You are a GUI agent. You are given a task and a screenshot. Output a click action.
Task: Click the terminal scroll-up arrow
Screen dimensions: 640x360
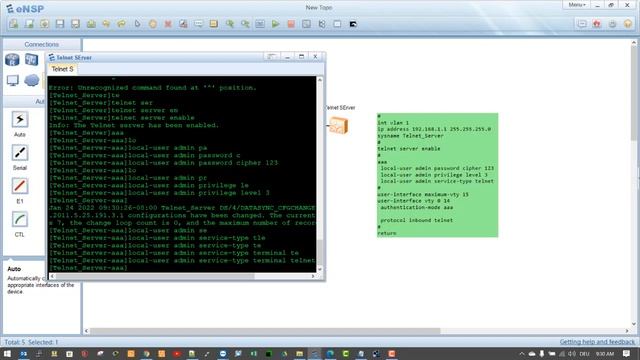(x=320, y=80)
